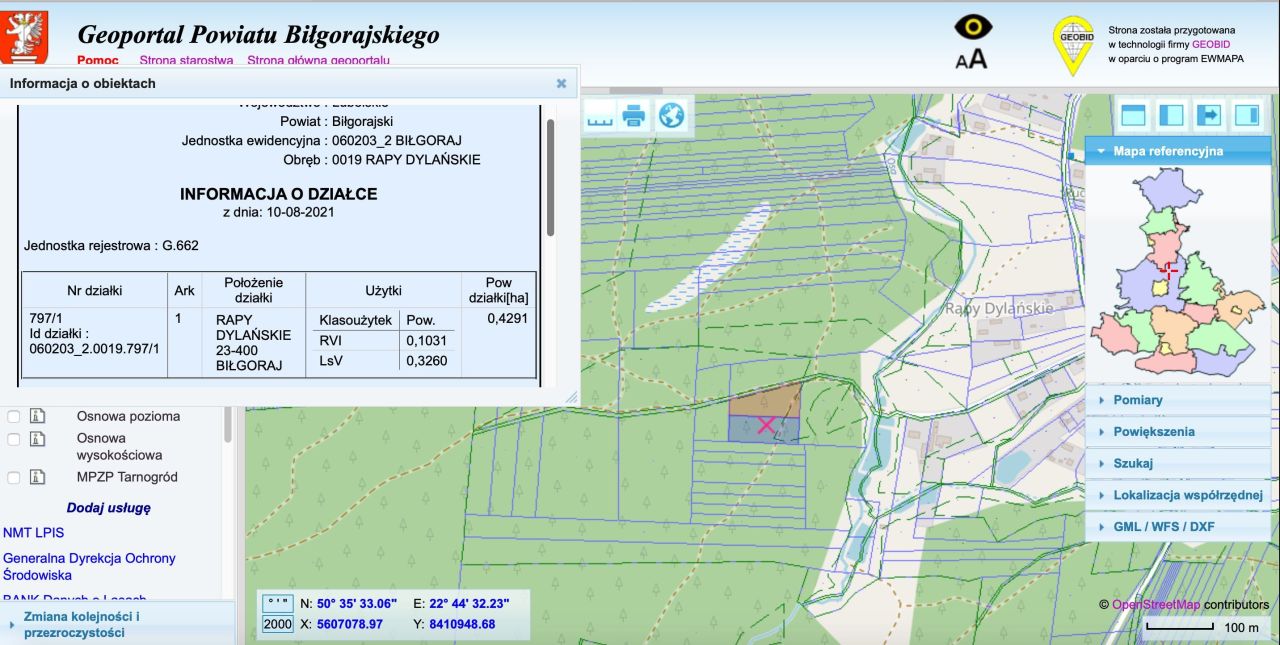Click the arrow panel-layout icon in top right

[1209, 115]
